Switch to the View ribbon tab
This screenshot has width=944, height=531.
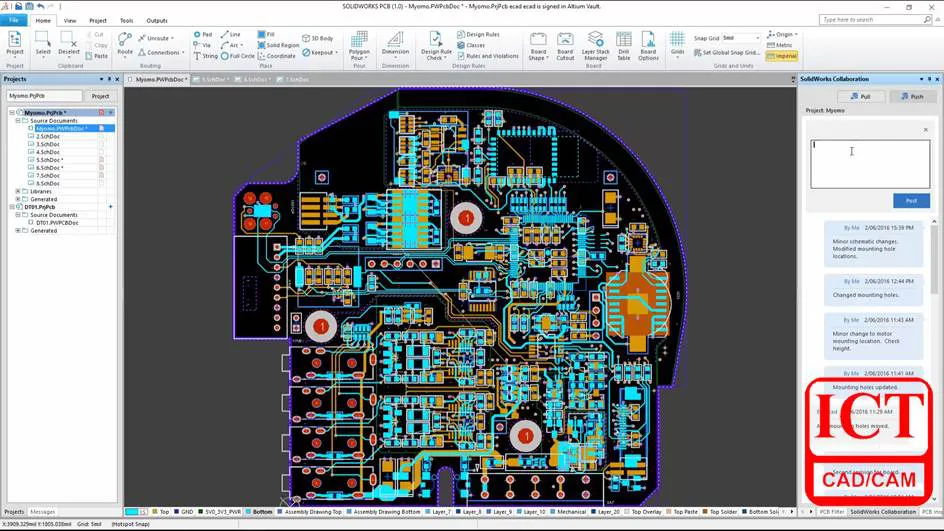(70, 20)
